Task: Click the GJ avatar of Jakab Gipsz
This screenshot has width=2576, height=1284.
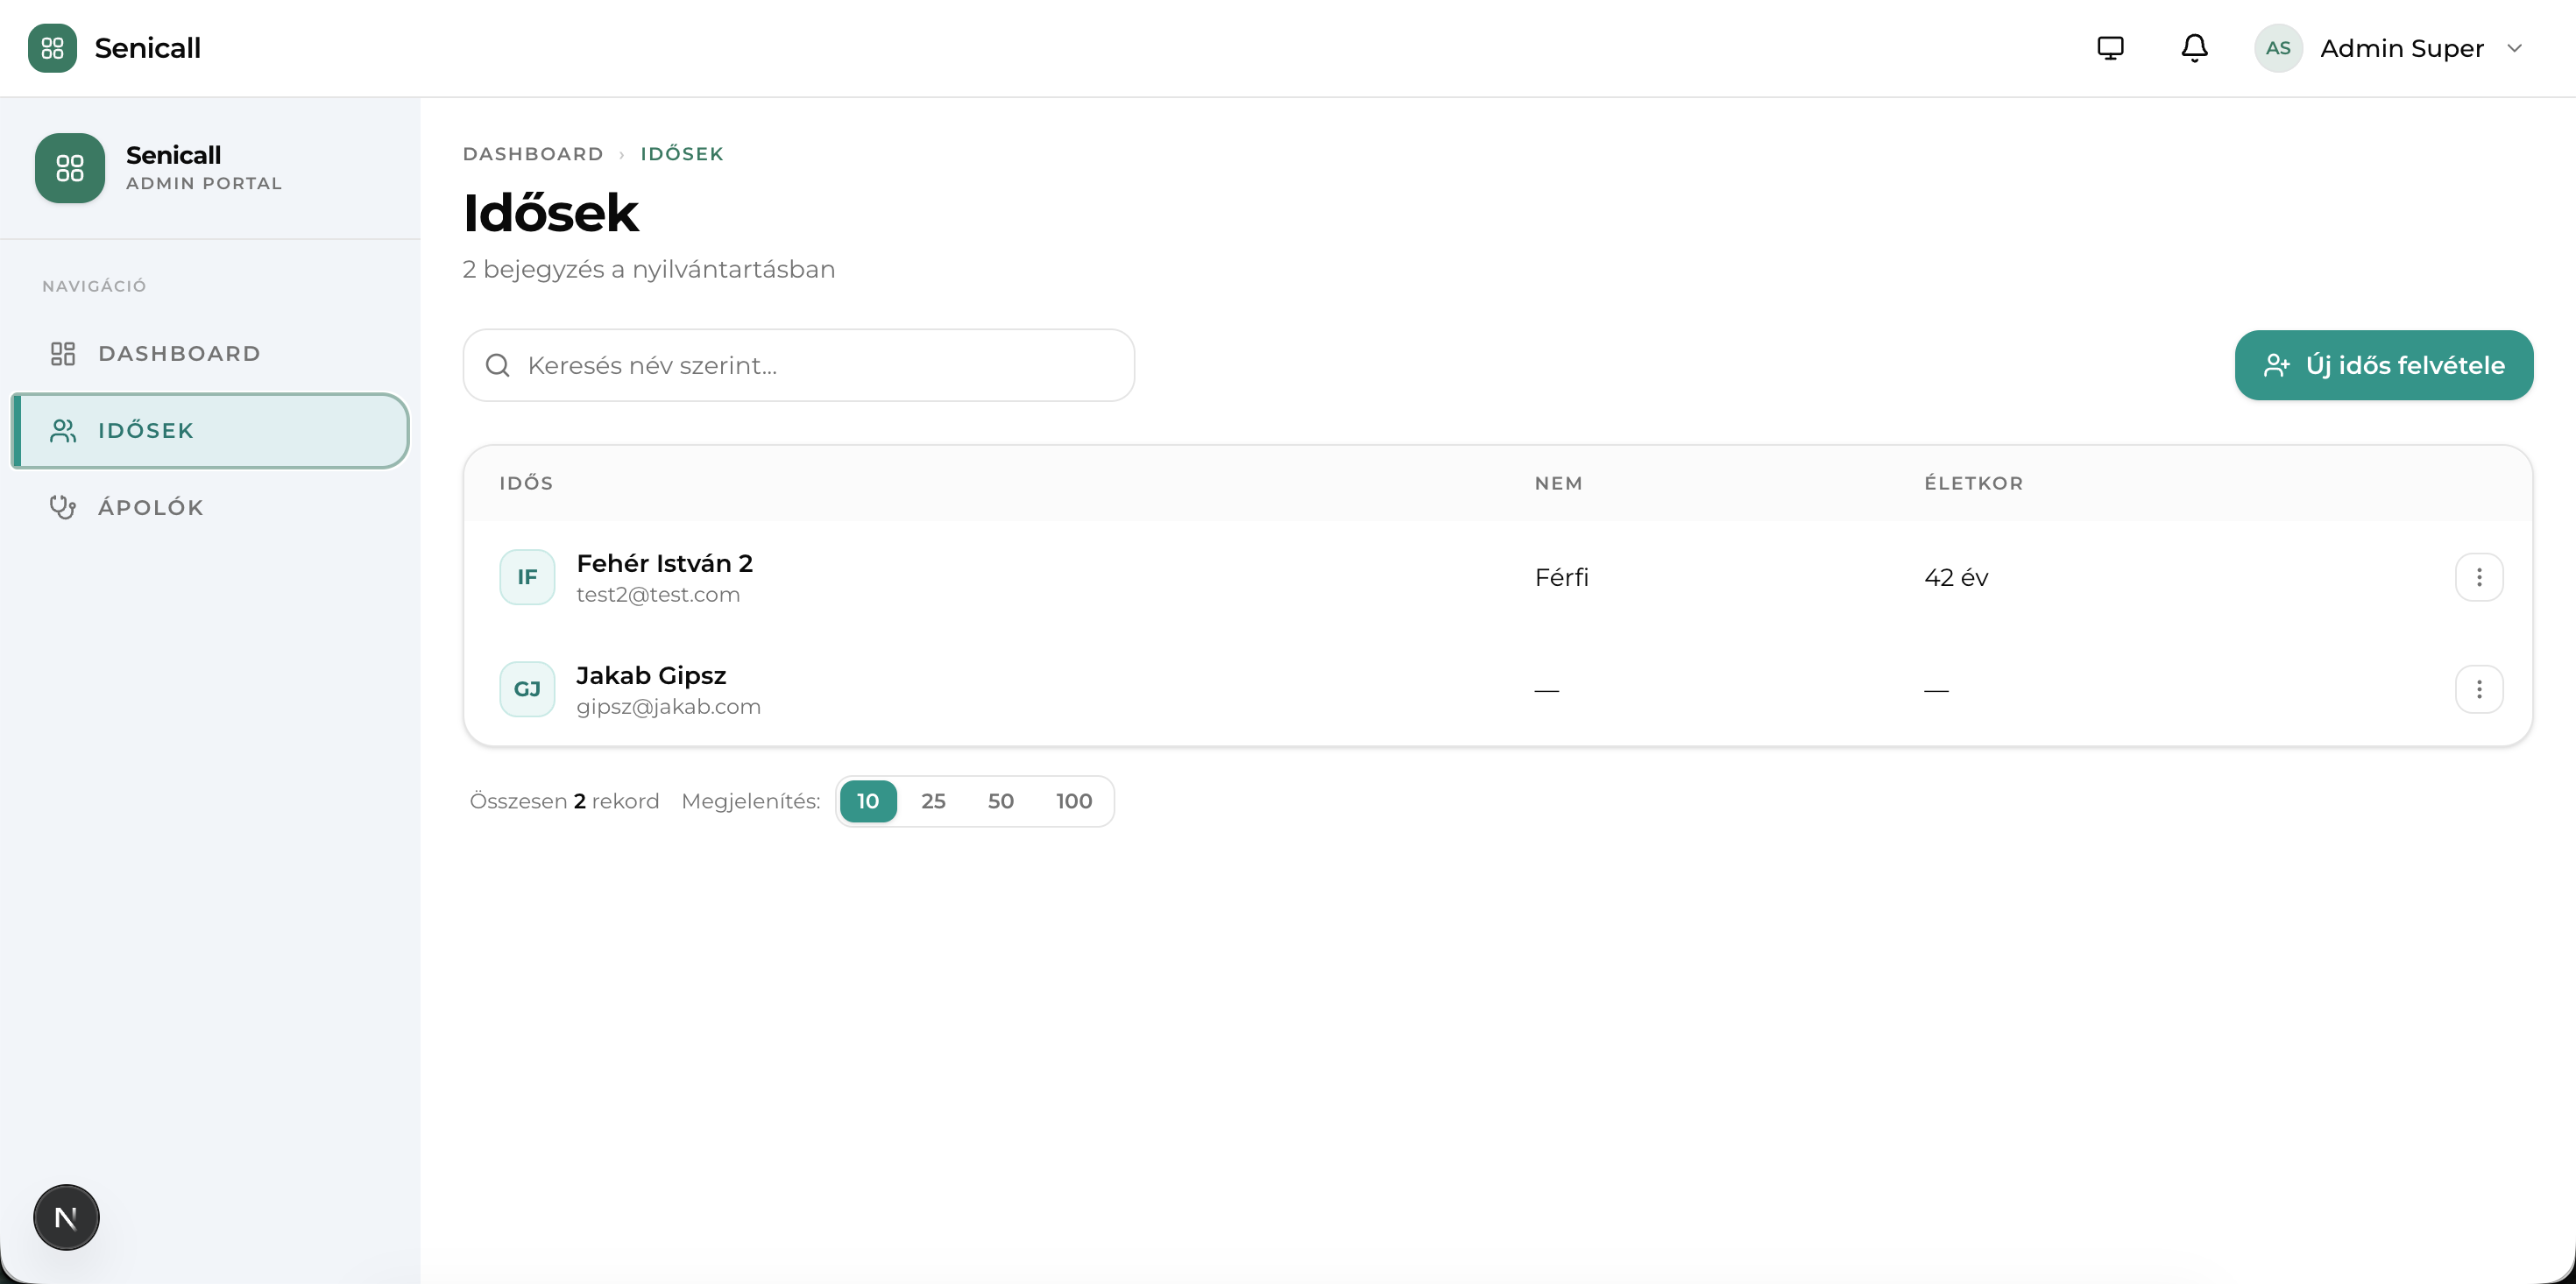Action: point(527,689)
